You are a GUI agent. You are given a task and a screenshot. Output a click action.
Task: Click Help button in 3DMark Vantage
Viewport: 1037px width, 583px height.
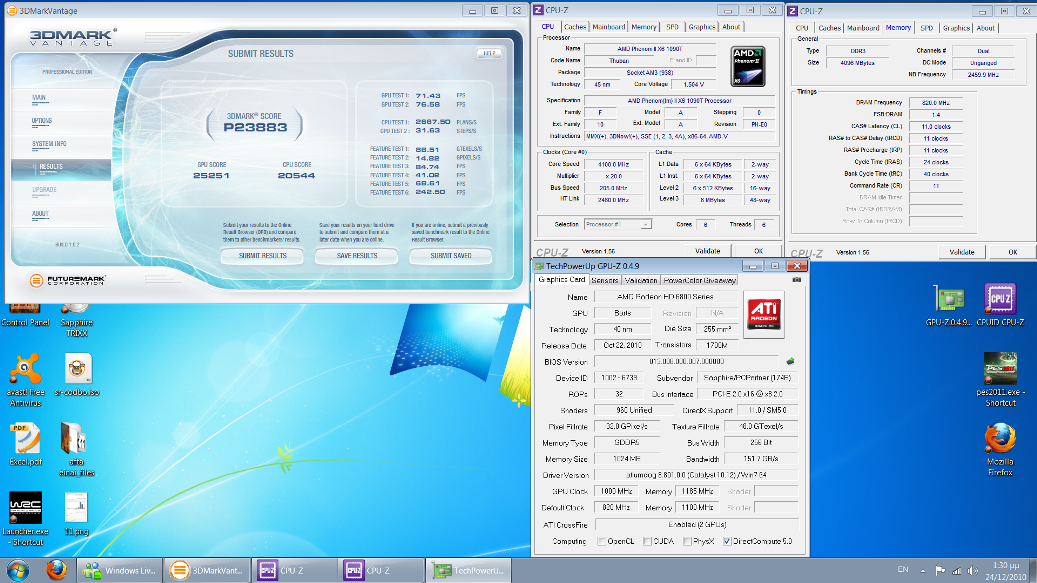489,54
